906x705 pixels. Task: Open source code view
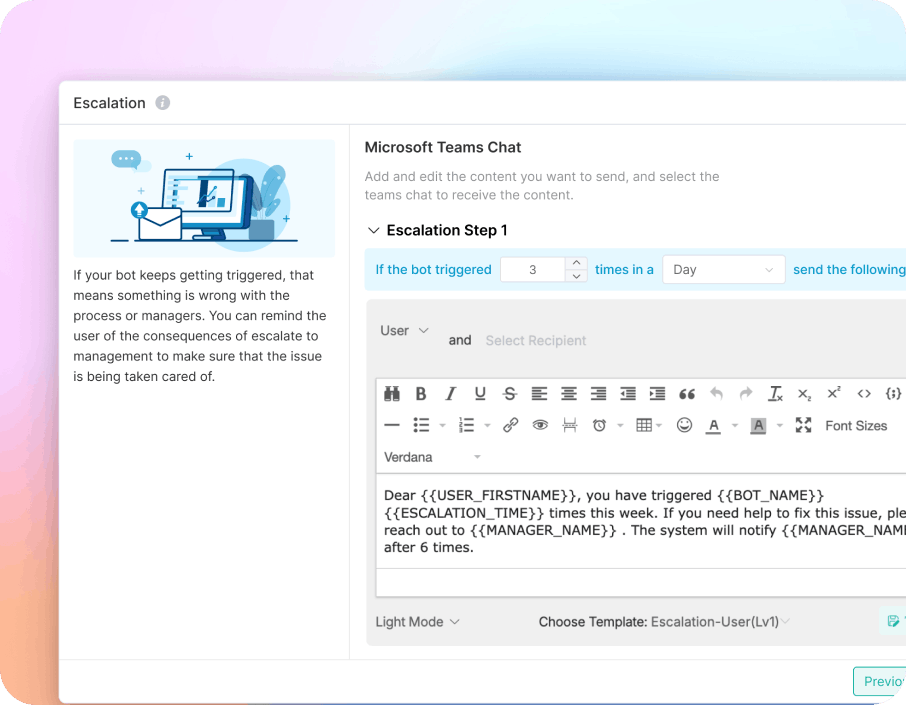pos(864,394)
